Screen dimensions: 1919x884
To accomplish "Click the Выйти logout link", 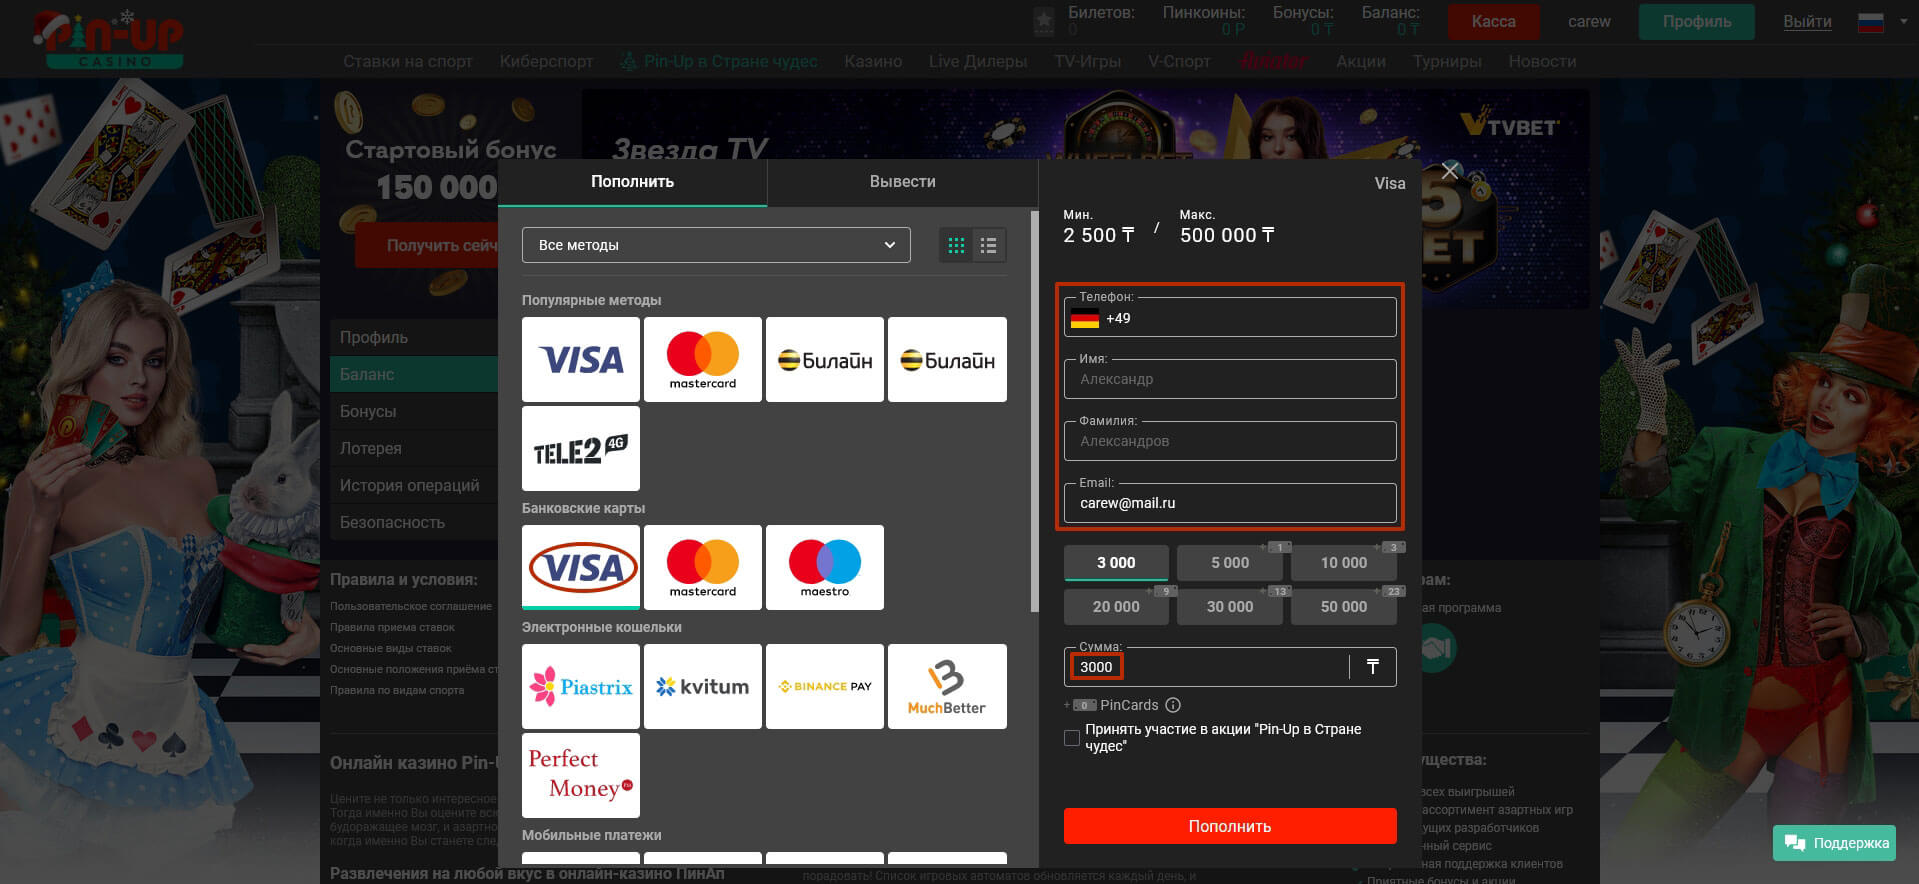I will point(1807,21).
